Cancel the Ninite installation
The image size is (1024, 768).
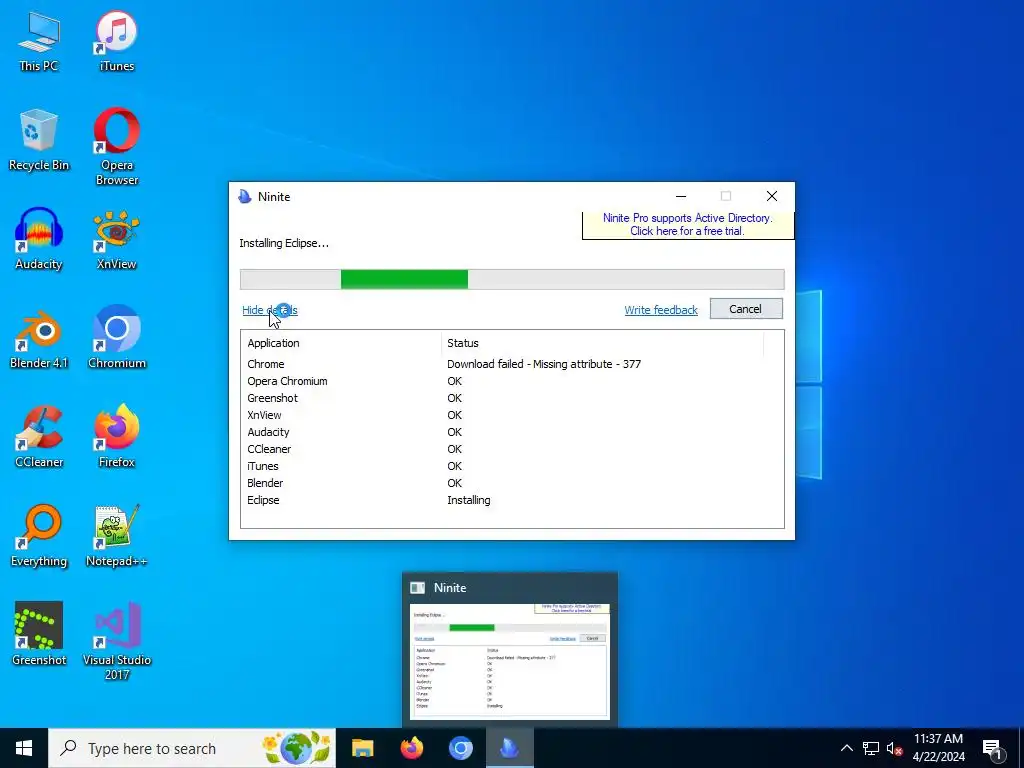(746, 309)
